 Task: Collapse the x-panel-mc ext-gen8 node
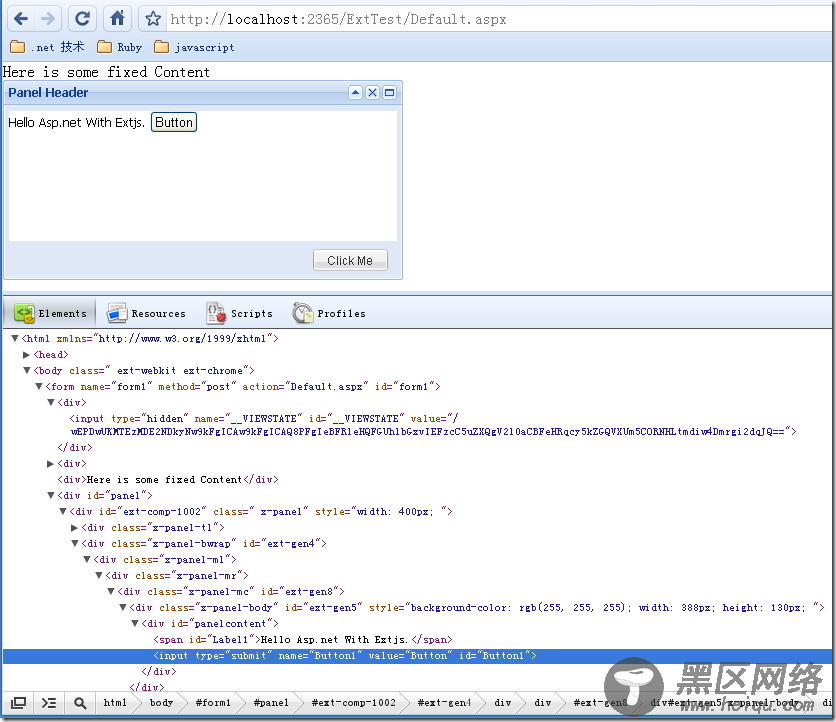pyautogui.click(x=111, y=591)
